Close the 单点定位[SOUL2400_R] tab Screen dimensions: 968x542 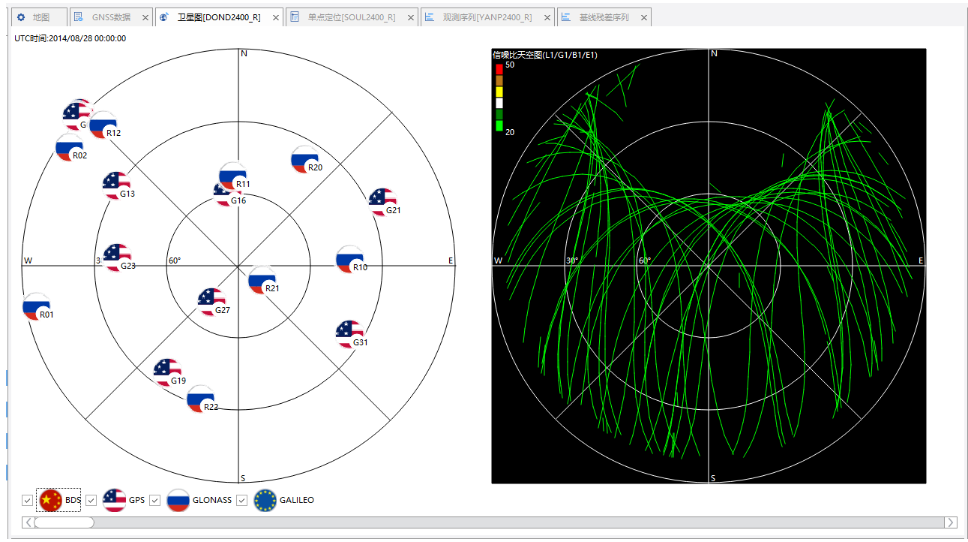[x=411, y=18]
